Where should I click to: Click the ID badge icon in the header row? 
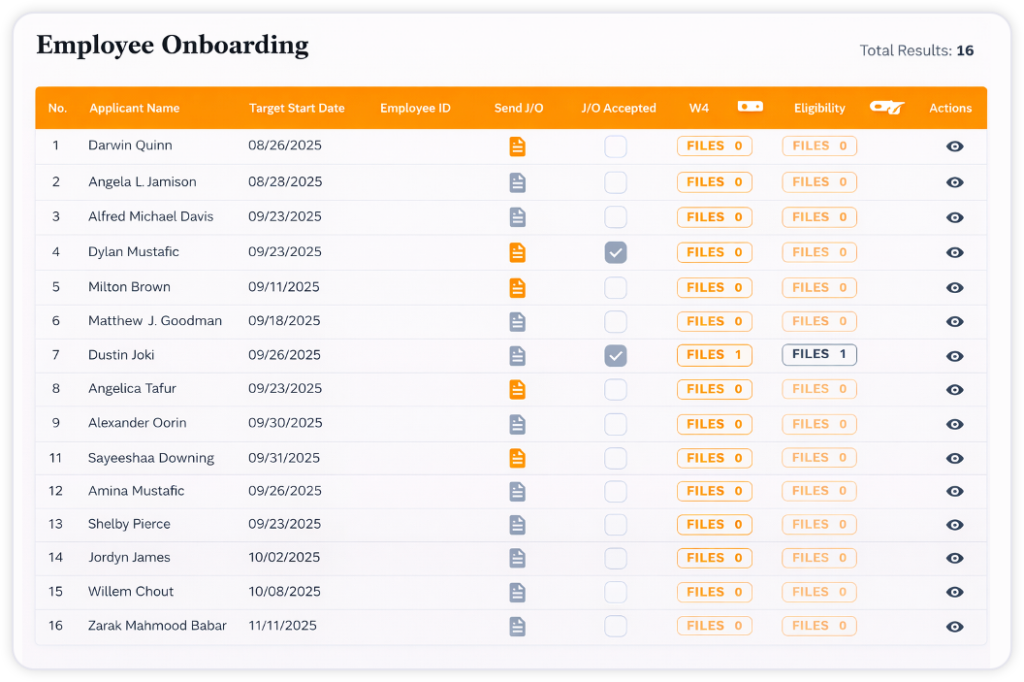(750, 106)
